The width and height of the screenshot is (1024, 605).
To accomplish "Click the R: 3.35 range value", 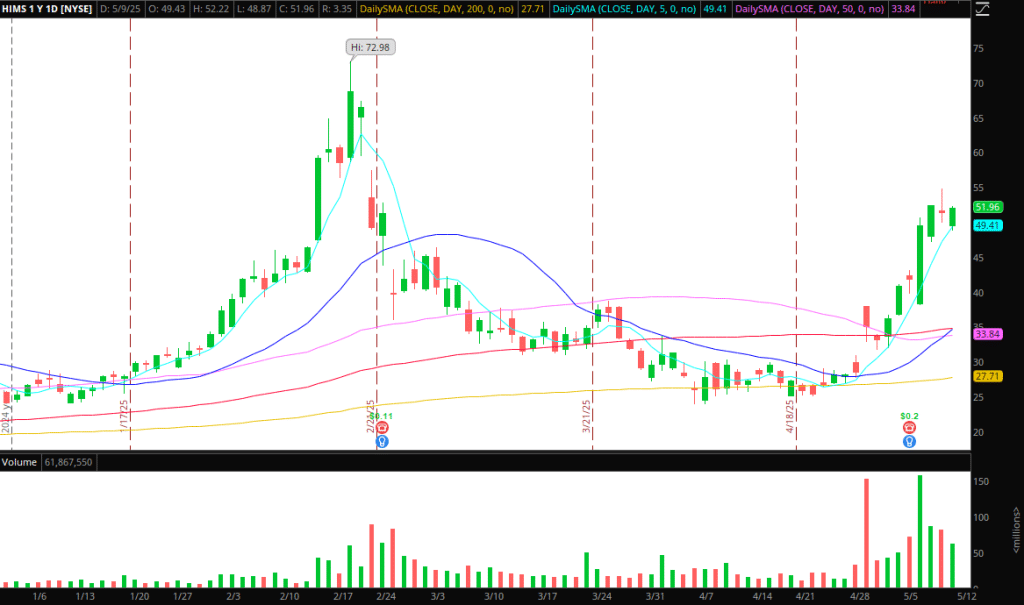I will [x=337, y=9].
